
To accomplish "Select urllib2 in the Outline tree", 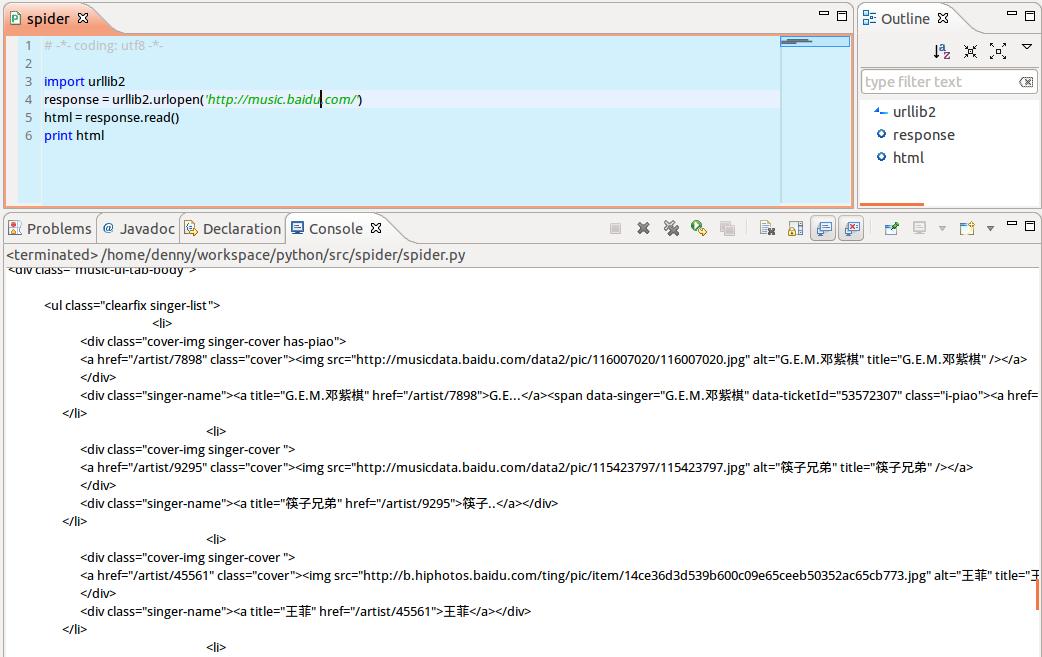I will click(914, 112).
